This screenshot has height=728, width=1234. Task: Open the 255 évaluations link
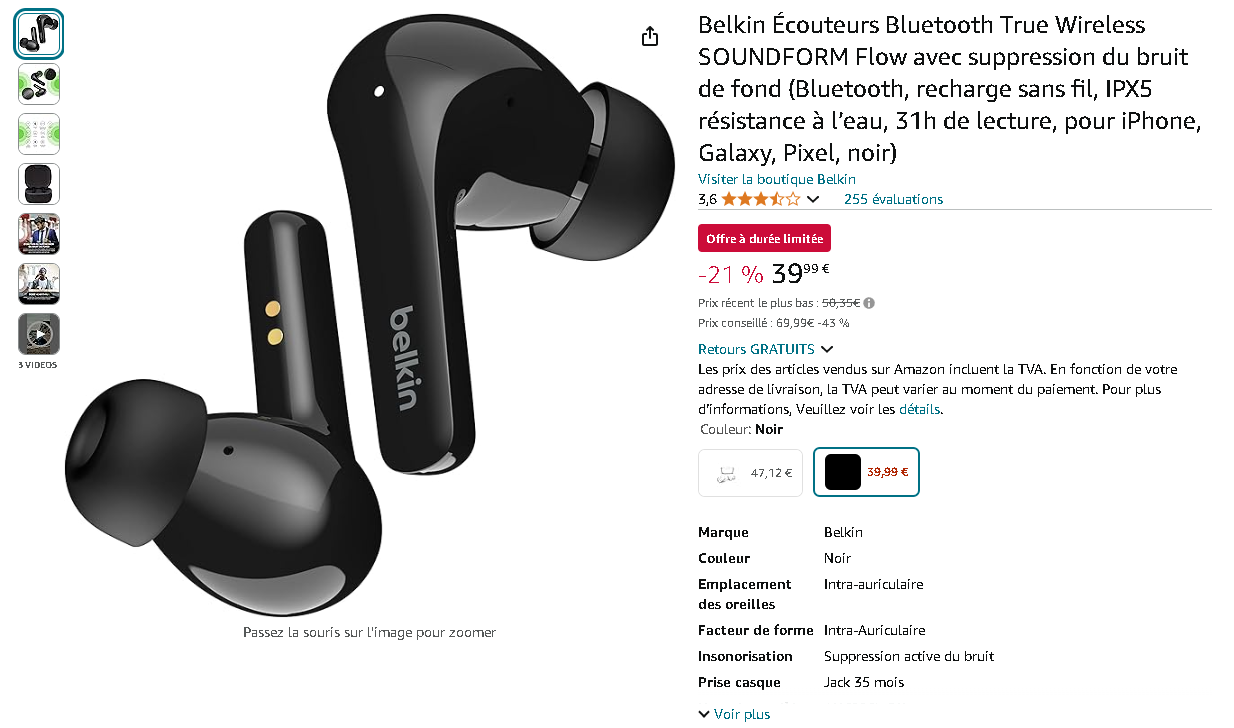coord(893,199)
